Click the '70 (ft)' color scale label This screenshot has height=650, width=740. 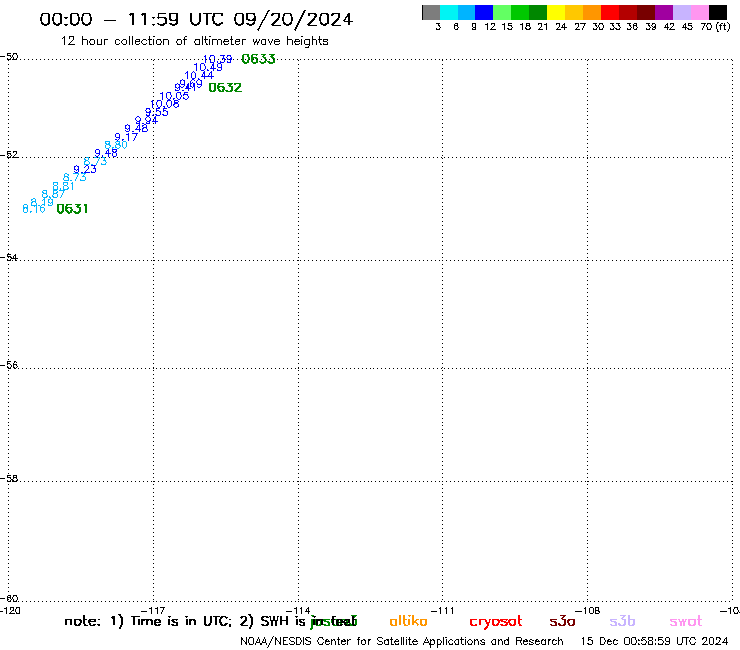[x=715, y=27]
